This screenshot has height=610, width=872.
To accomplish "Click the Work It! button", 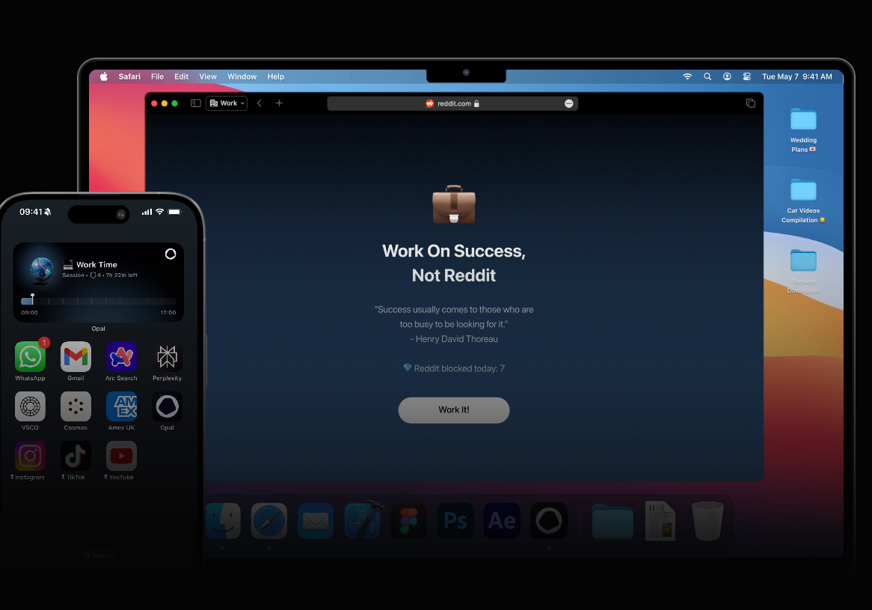I will 454,410.
